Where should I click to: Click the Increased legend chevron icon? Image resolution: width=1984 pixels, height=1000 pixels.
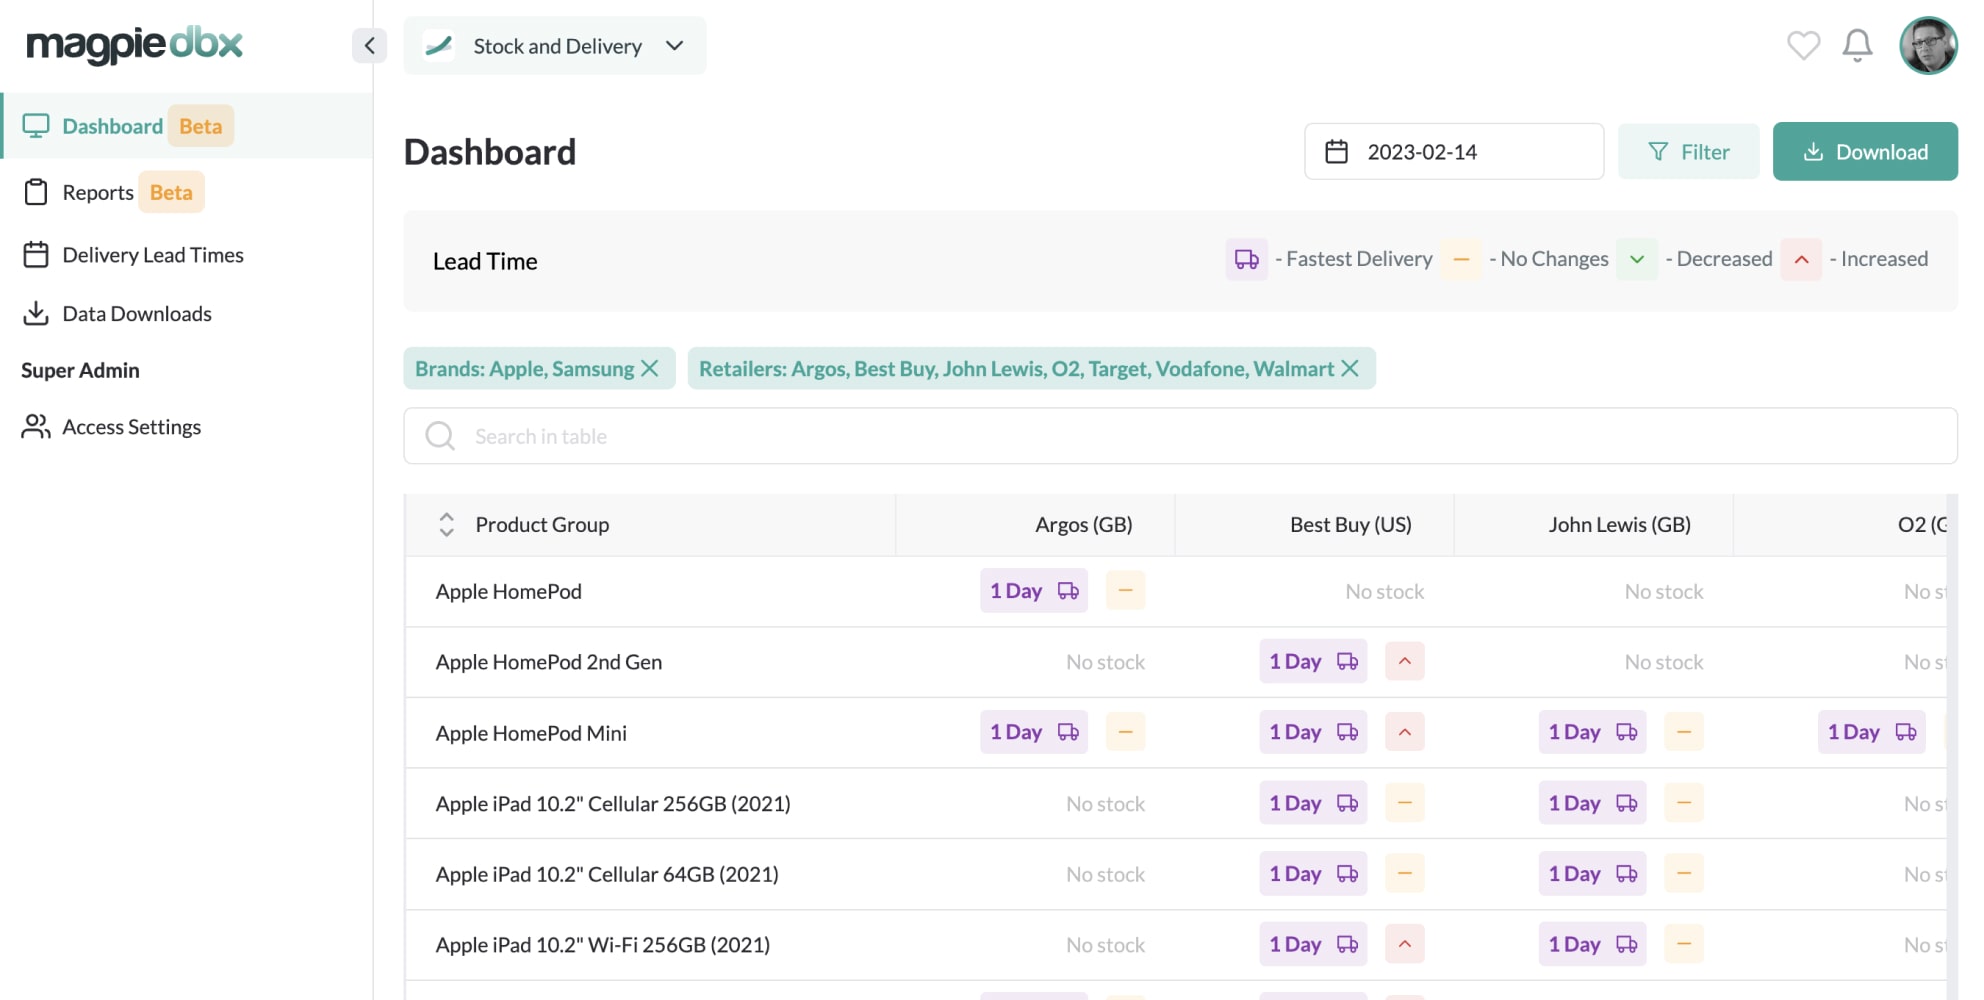click(1801, 259)
